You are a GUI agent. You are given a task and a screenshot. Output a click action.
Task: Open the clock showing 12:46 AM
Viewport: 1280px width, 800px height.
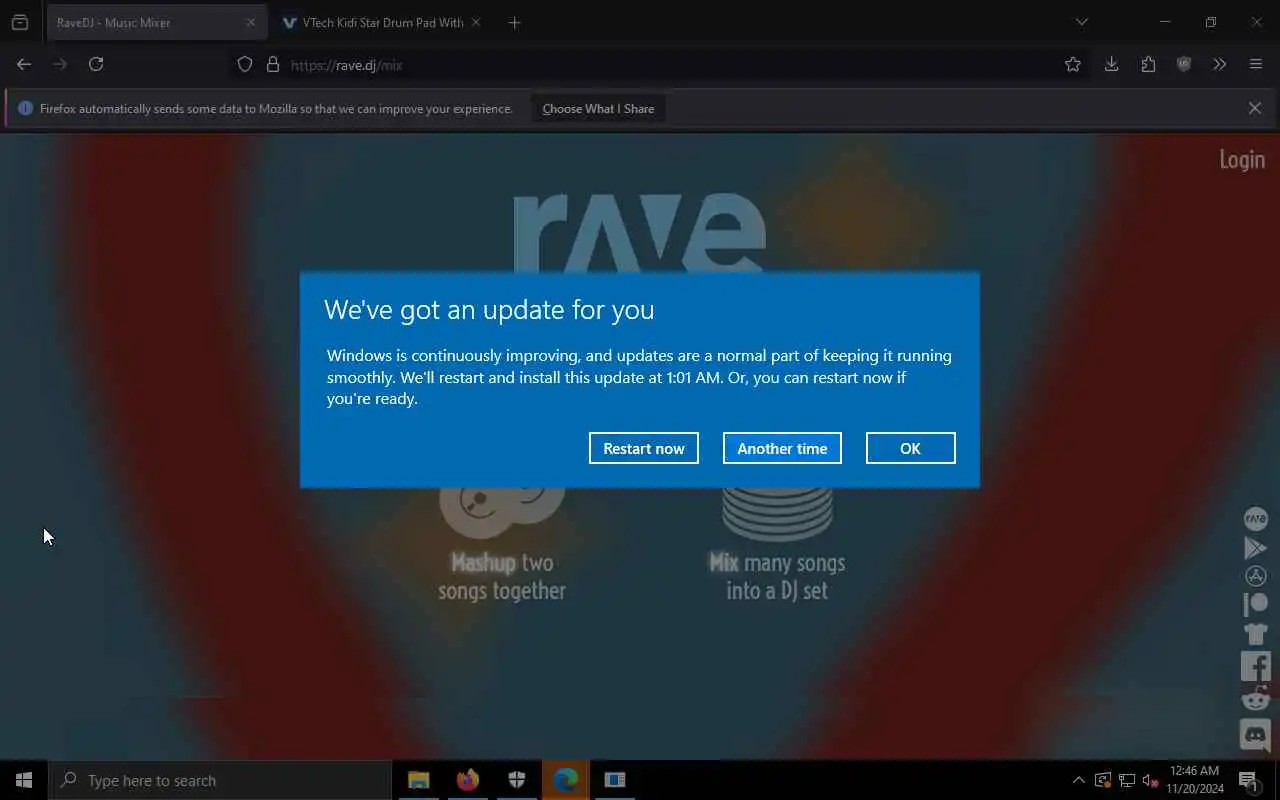(x=1194, y=780)
